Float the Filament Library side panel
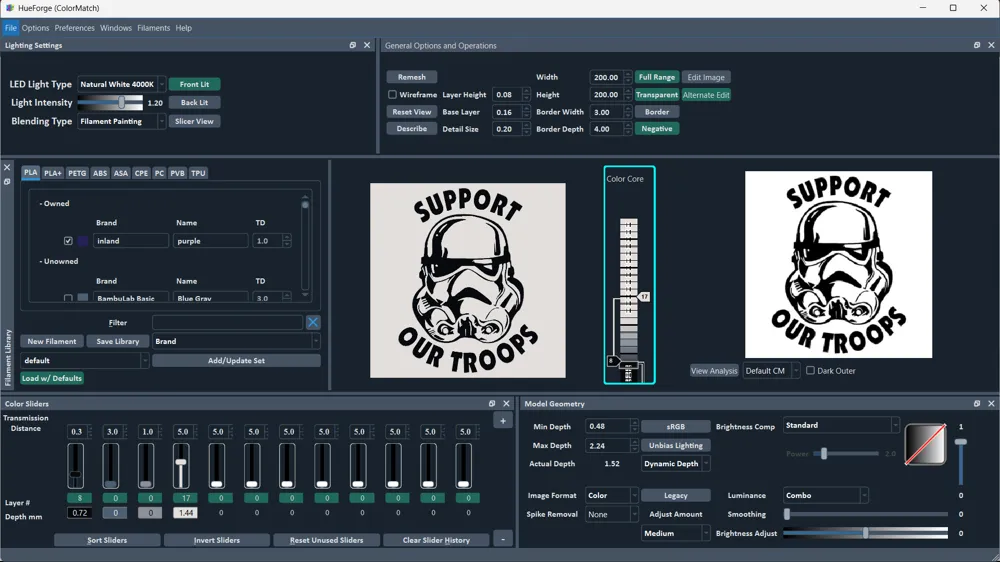1000x562 pixels. pos(7,182)
